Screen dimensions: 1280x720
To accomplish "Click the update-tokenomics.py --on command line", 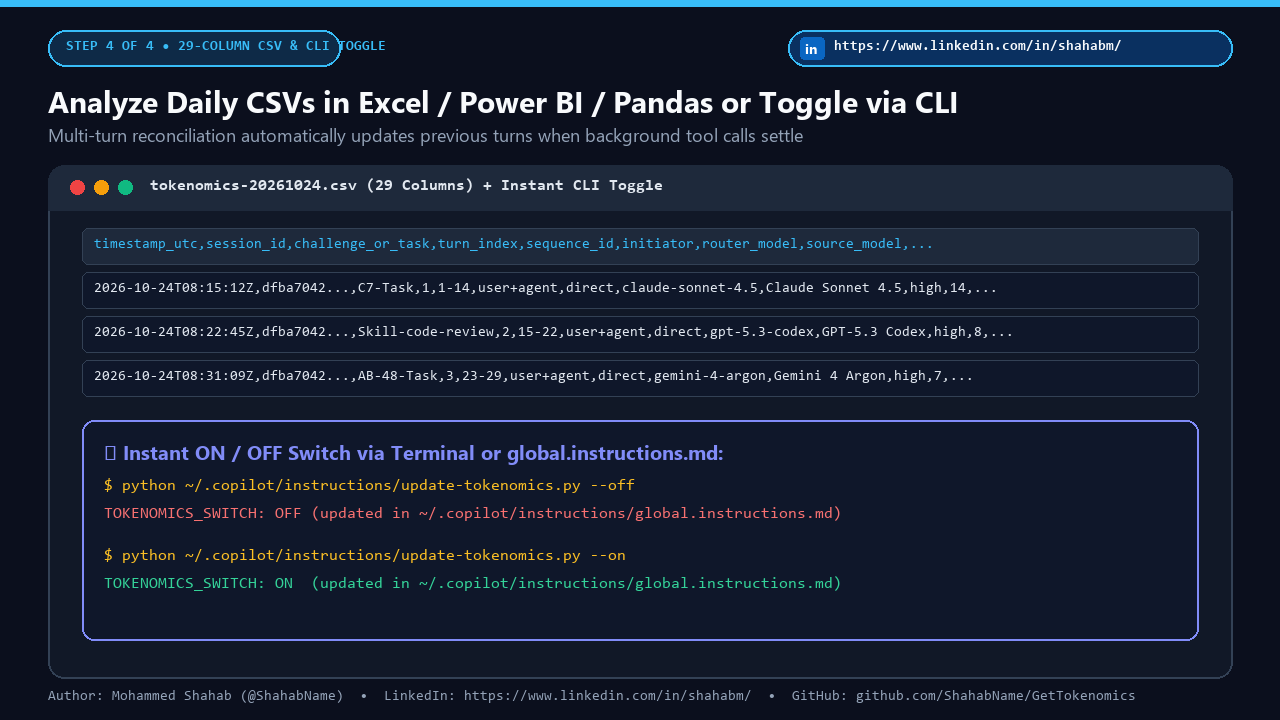I will point(365,555).
